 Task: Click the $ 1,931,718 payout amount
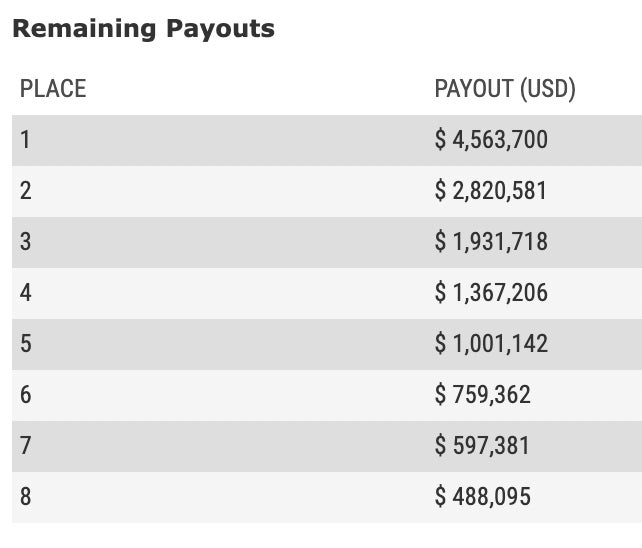[491, 241]
